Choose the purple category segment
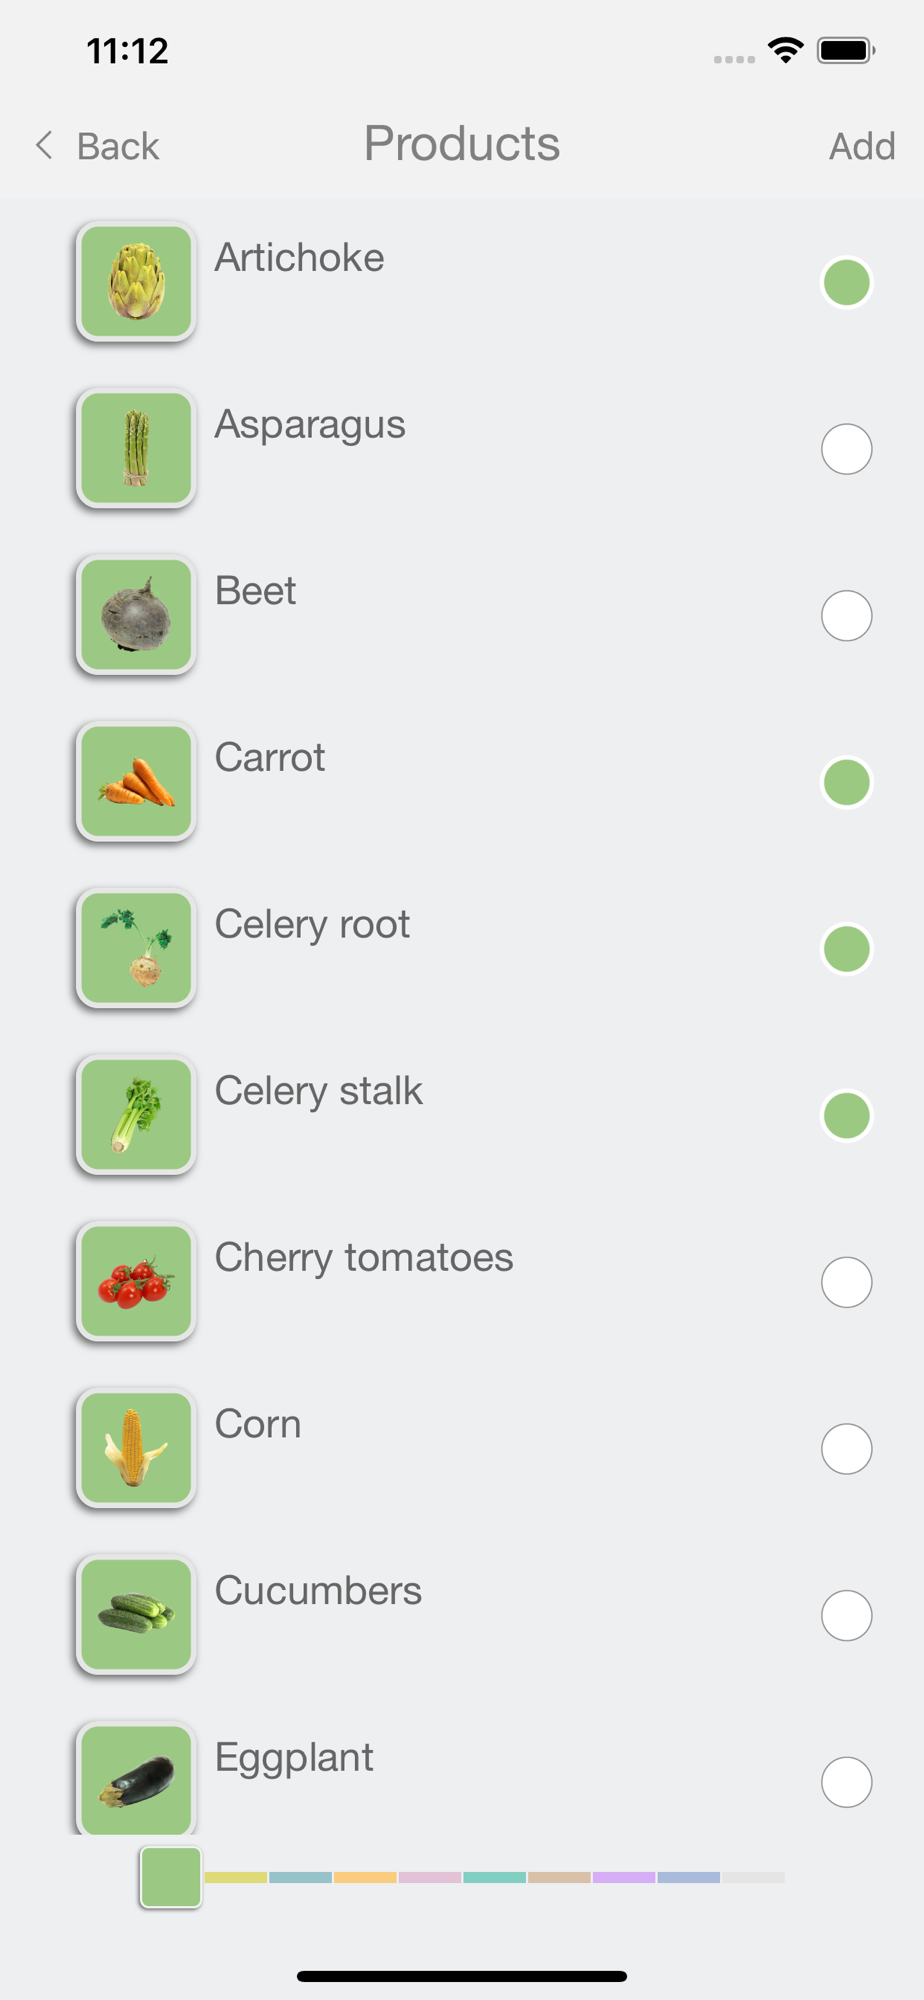This screenshot has height=2000, width=924. click(x=624, y=1878)
